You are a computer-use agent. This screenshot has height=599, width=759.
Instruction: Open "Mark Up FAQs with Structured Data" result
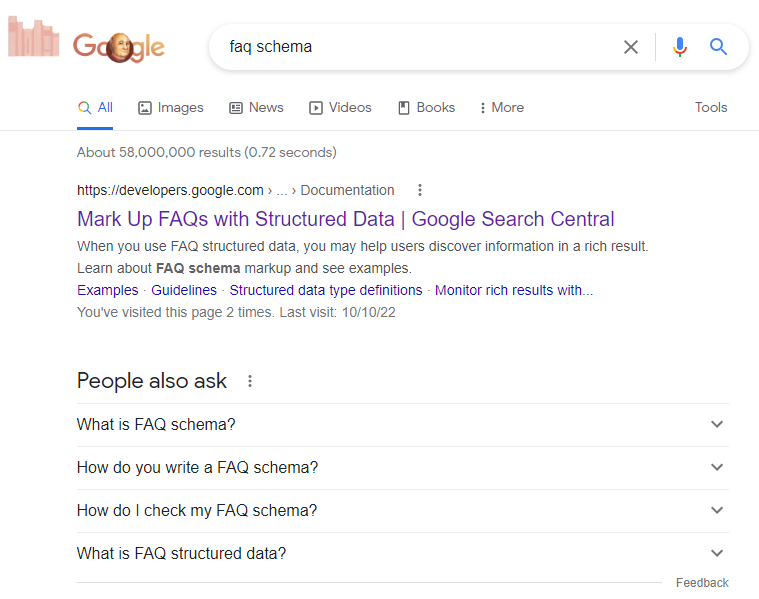(345, 219)
